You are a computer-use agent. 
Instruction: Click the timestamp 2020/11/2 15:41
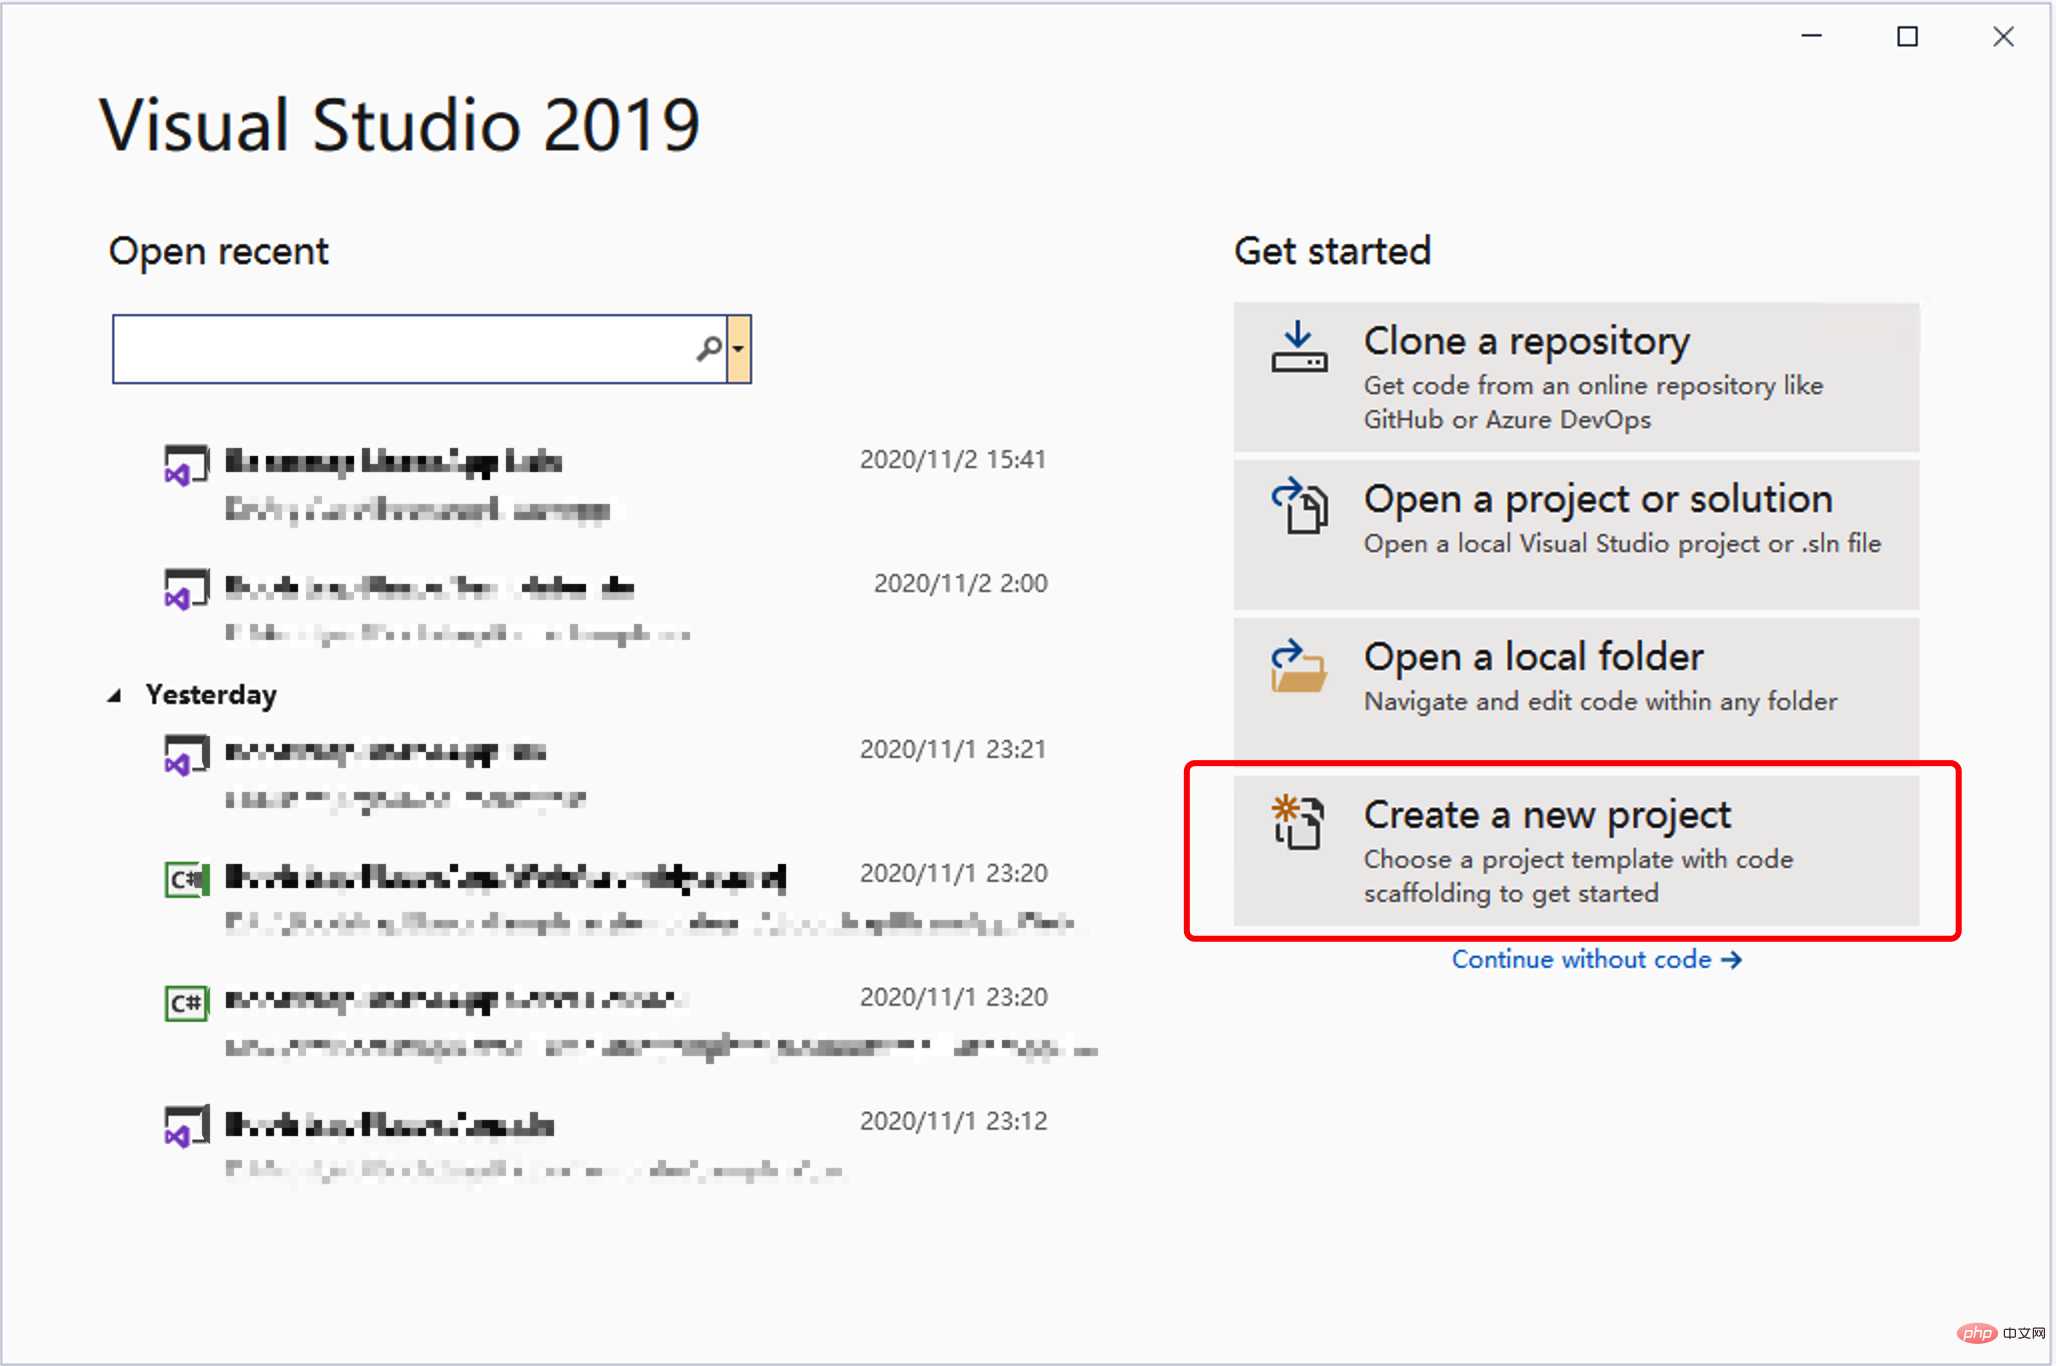point(953,459)
